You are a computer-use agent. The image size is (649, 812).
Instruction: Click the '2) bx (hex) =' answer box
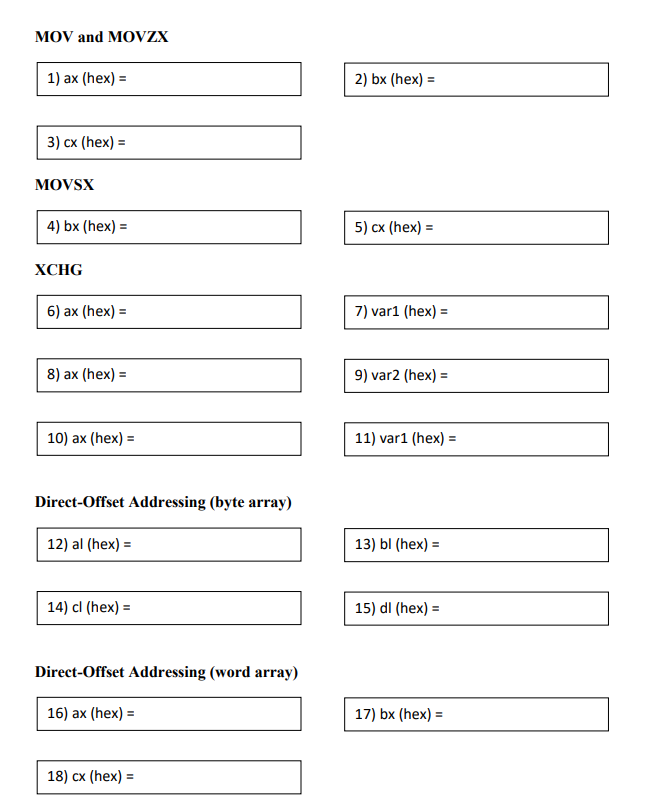coord(477,80)
